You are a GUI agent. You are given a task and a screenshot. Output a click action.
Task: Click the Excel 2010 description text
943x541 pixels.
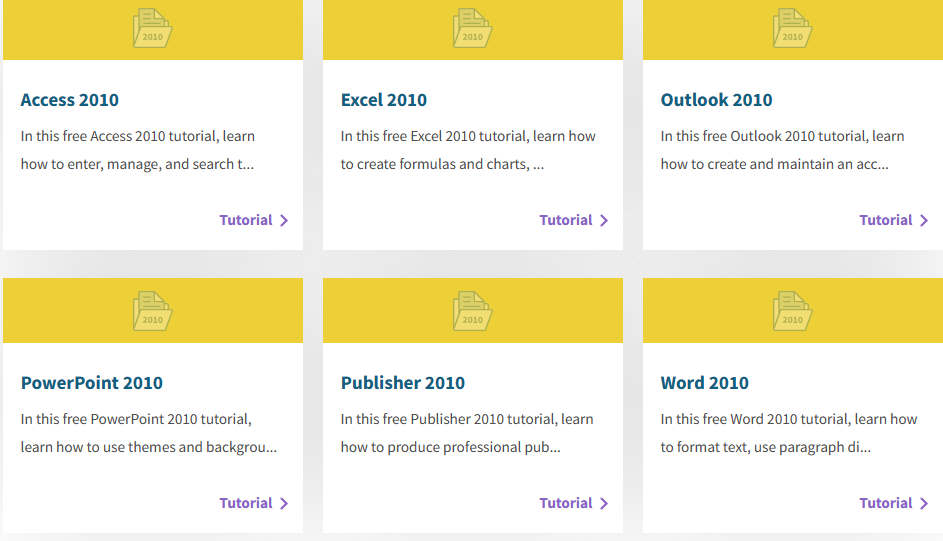tap(468, 150)
